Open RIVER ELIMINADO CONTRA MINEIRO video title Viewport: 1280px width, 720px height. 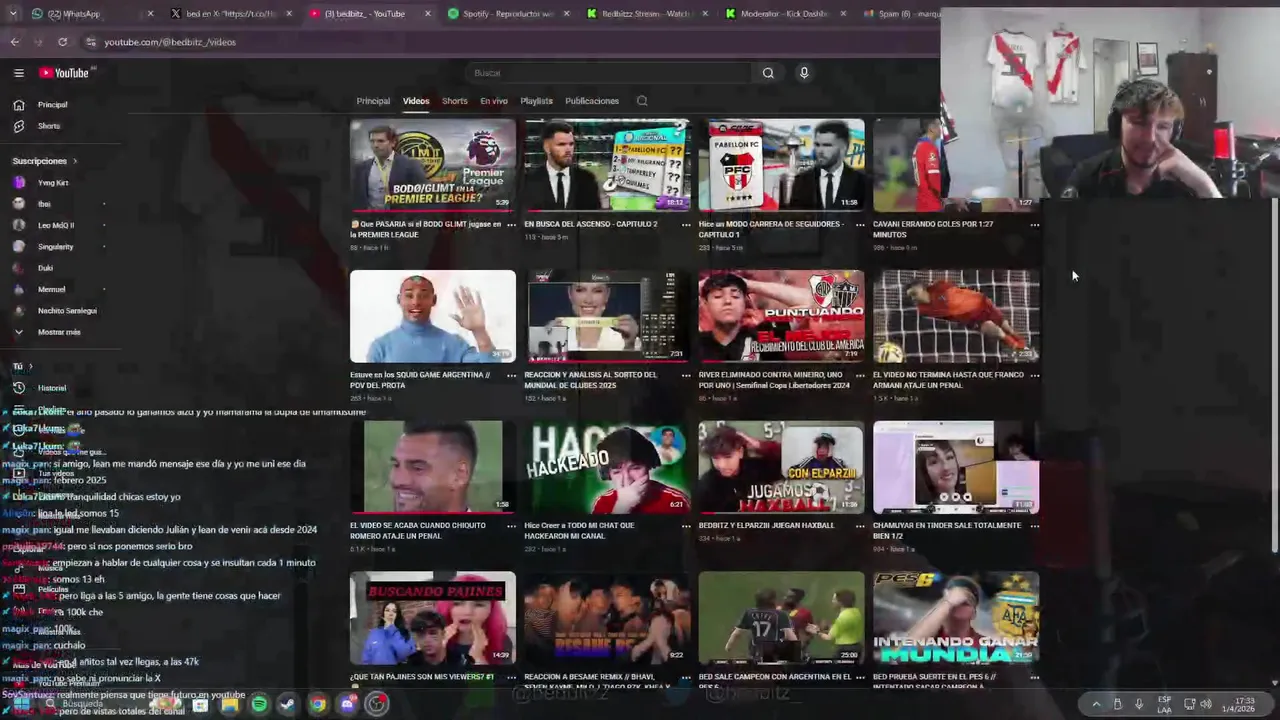774,380
